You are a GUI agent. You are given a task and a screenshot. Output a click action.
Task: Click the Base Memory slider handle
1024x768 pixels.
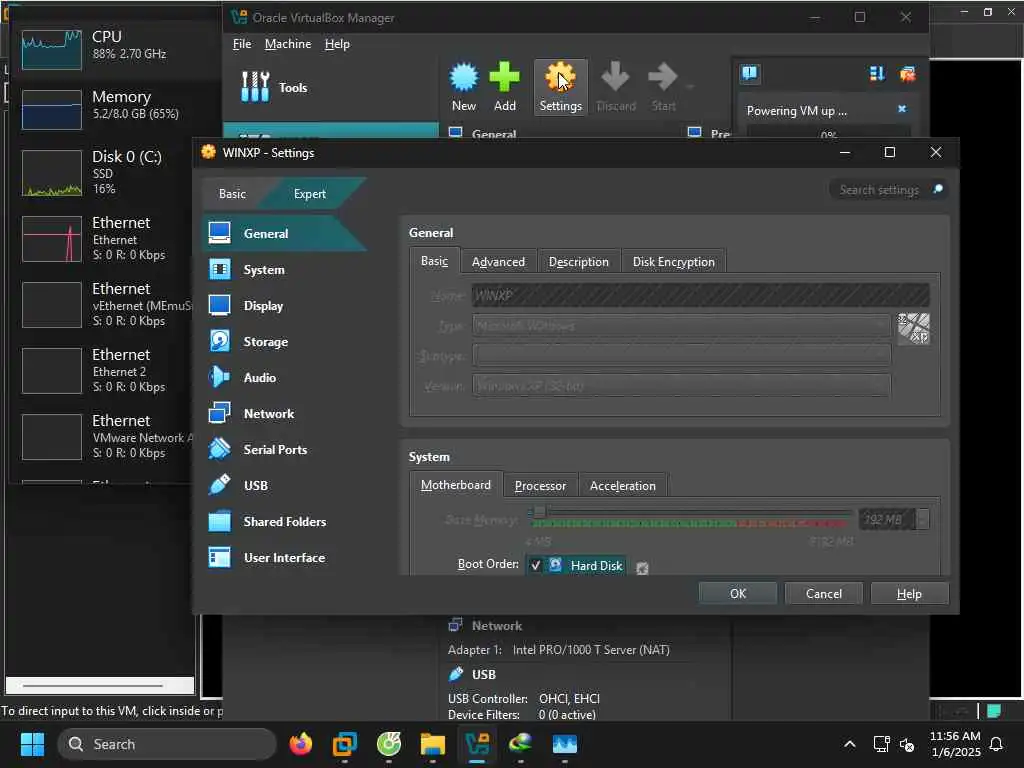click(x=539, y=511)
